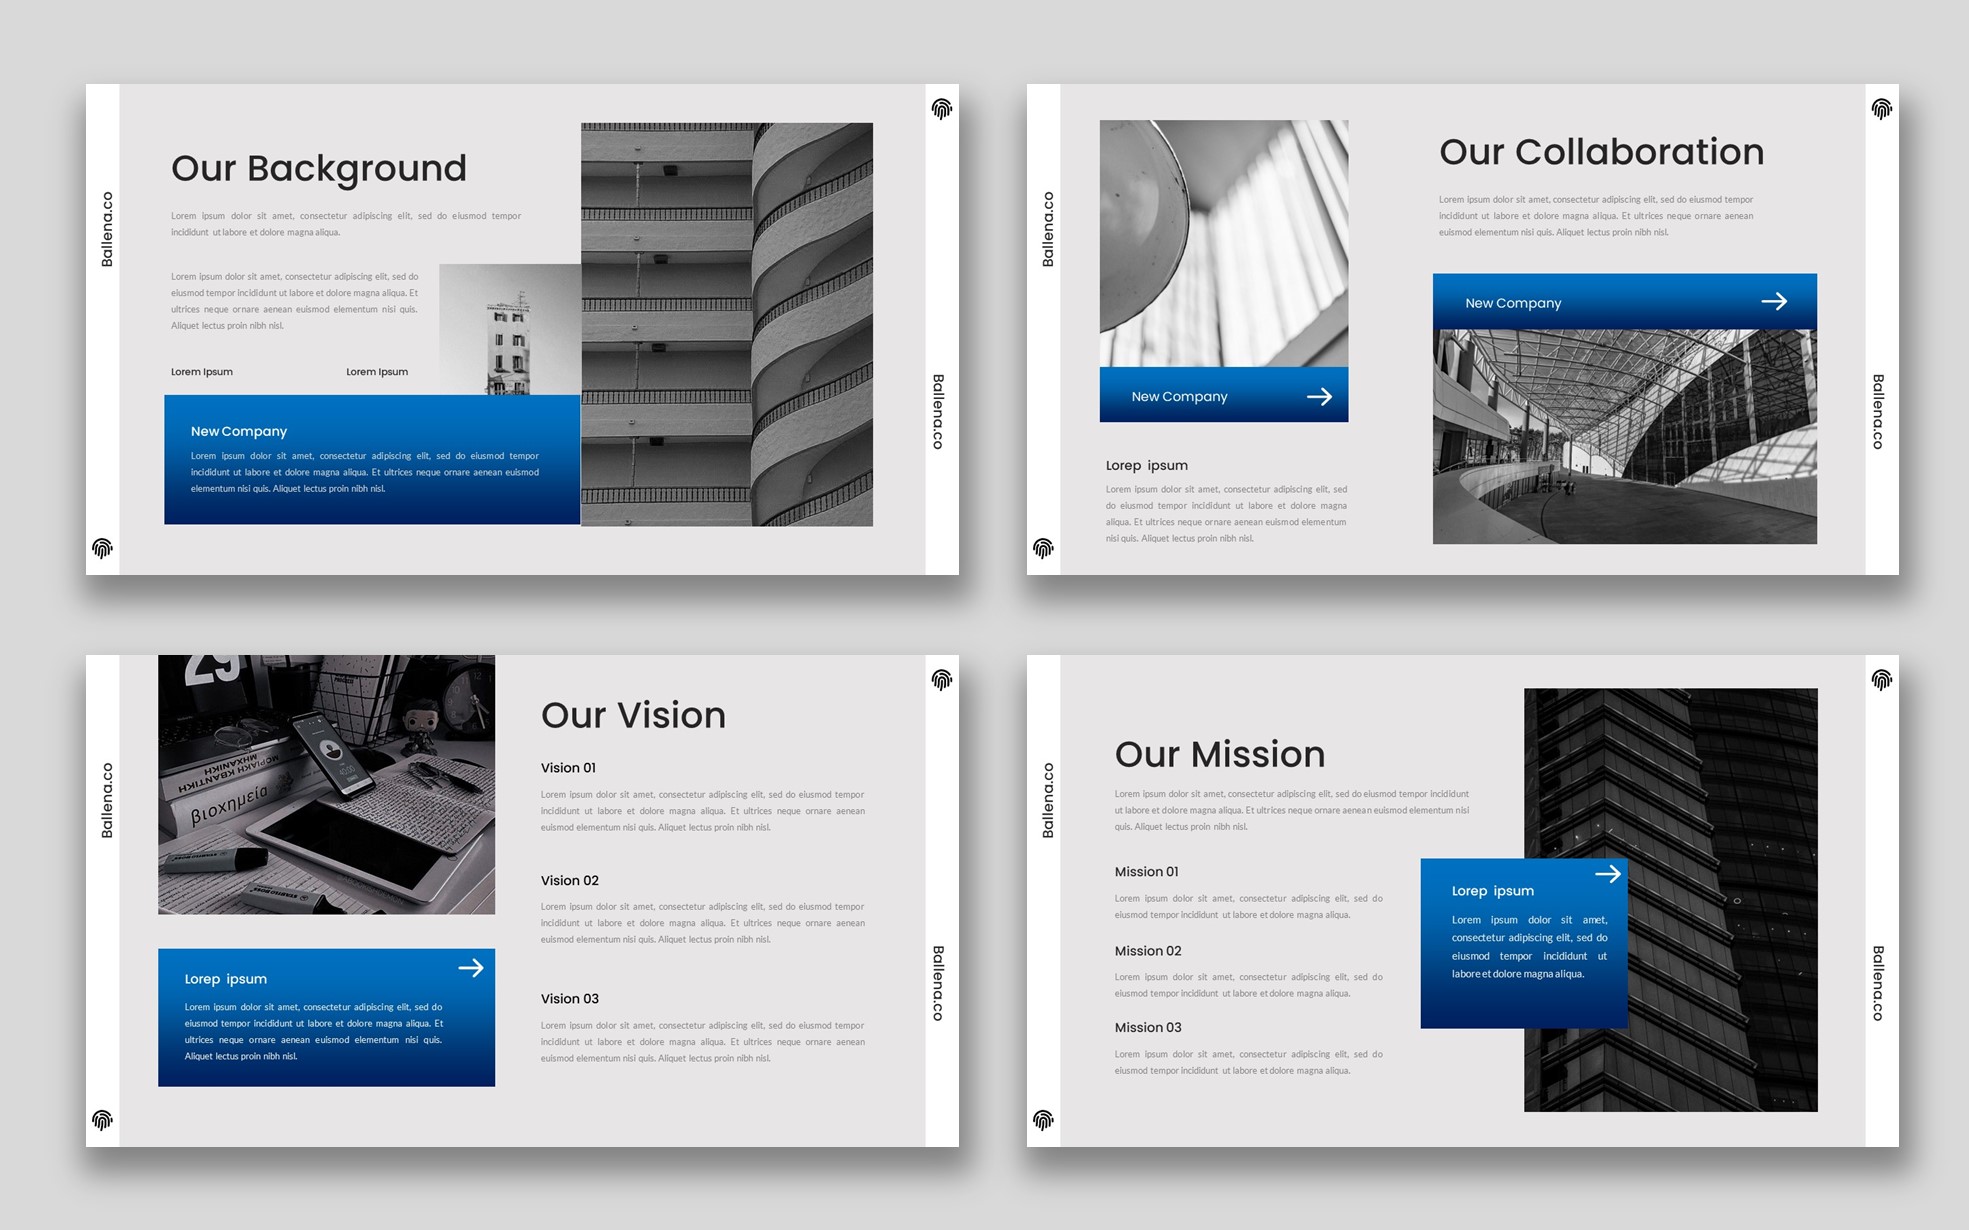1969x1230 pixels.
Task: Click the New Company box on Our Background slide
Action: 370,458
